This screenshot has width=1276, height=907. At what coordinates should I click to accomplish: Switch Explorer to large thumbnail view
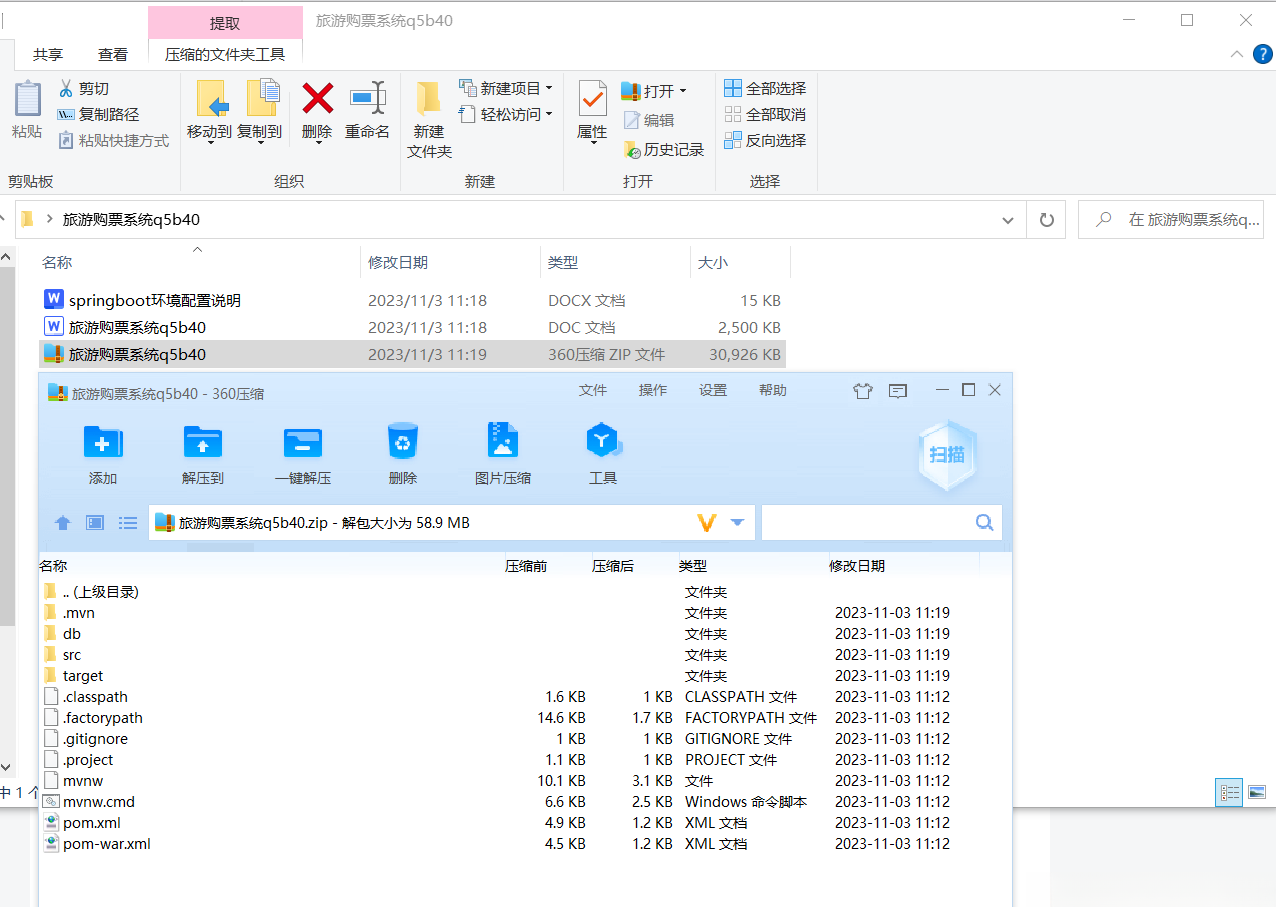pyautogui.click(x=1258, y=792)
